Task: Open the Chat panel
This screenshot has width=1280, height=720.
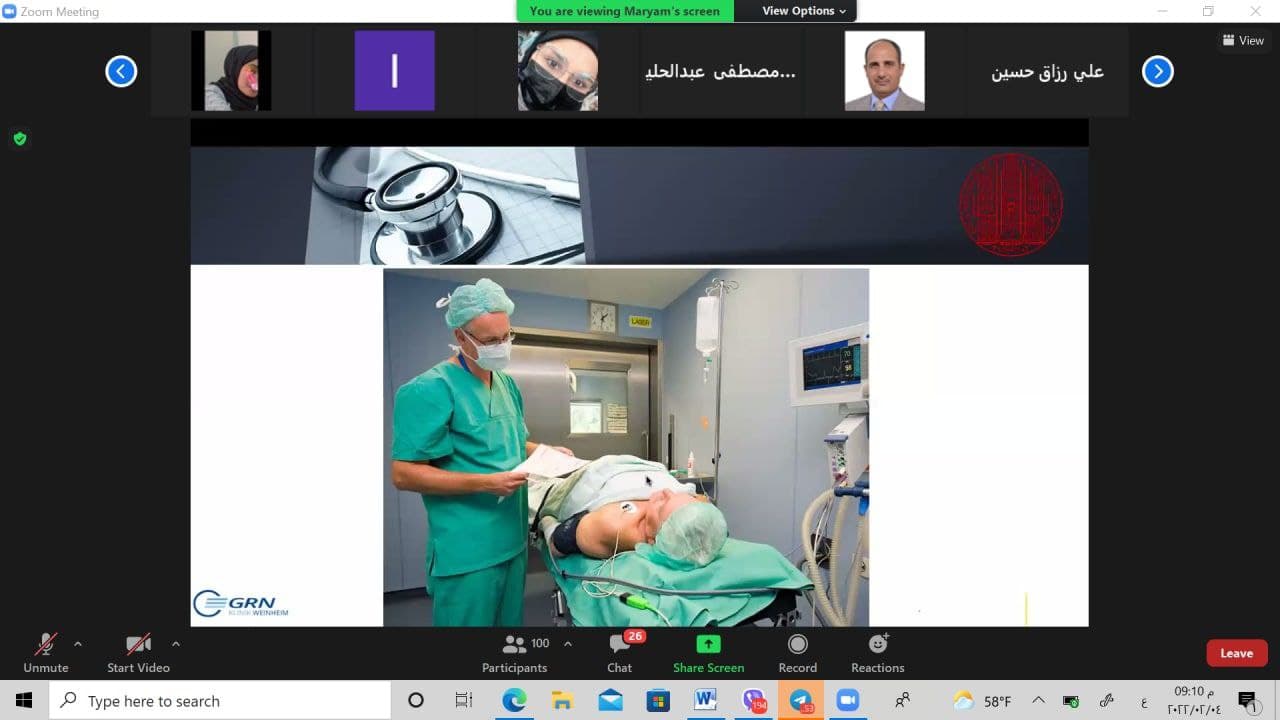Action: coord(620,653)
